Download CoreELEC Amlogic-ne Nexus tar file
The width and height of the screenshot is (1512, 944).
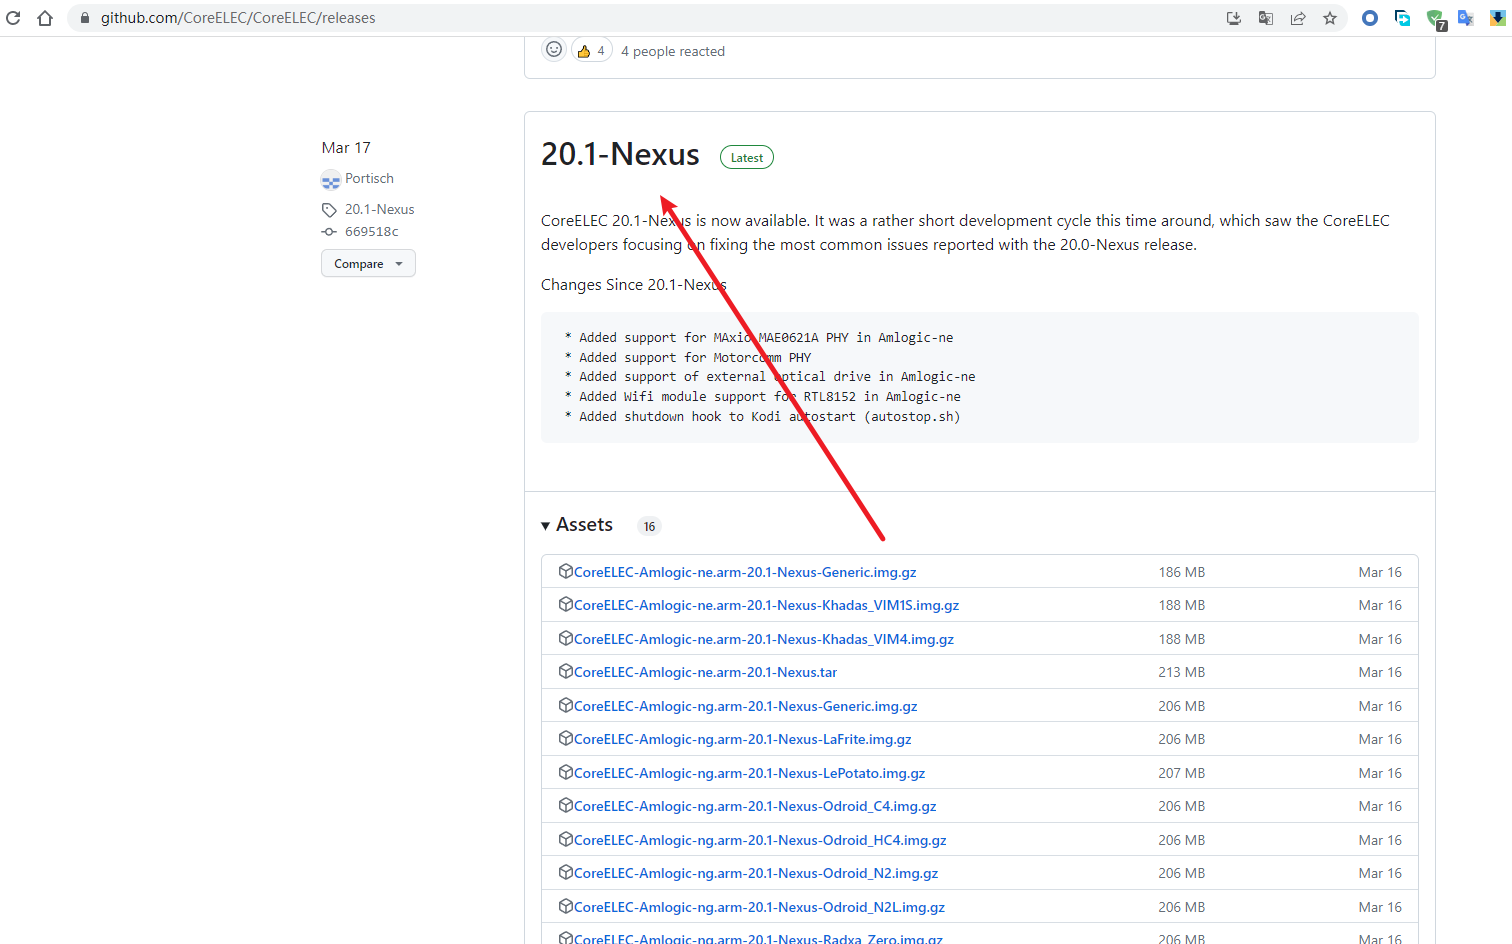tap(705, 673)
